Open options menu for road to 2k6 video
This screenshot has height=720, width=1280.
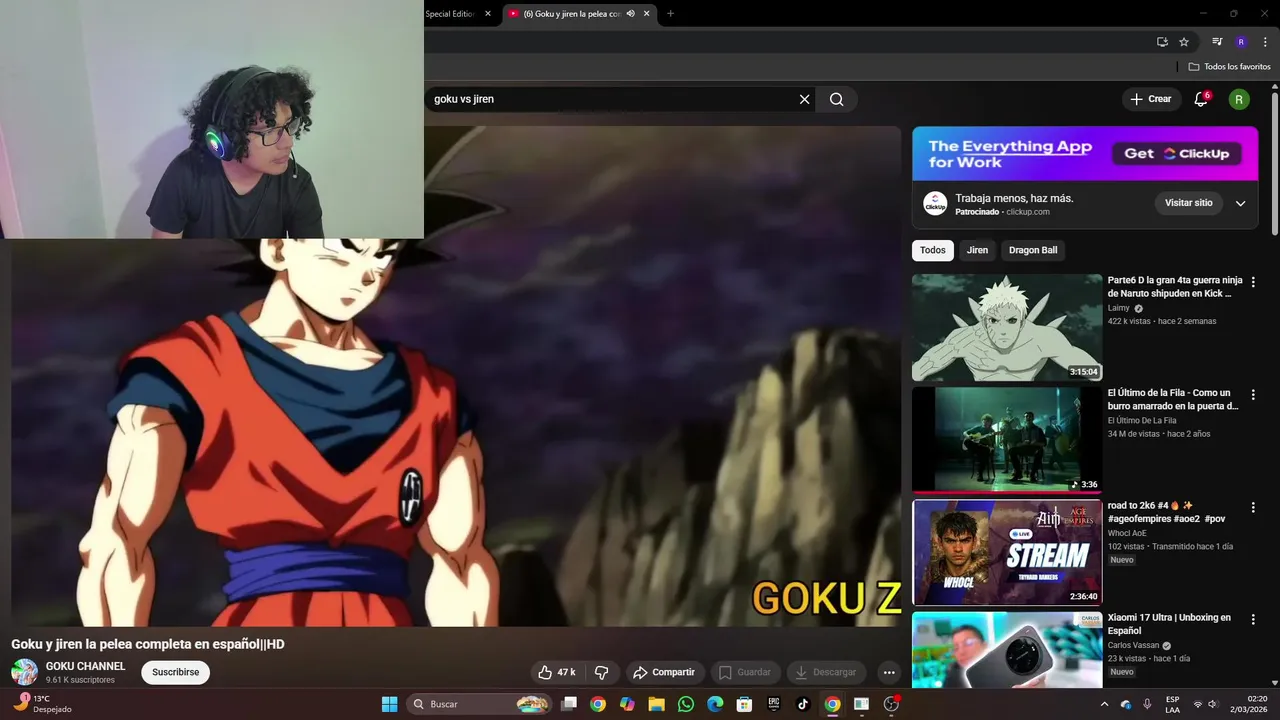1253,507
